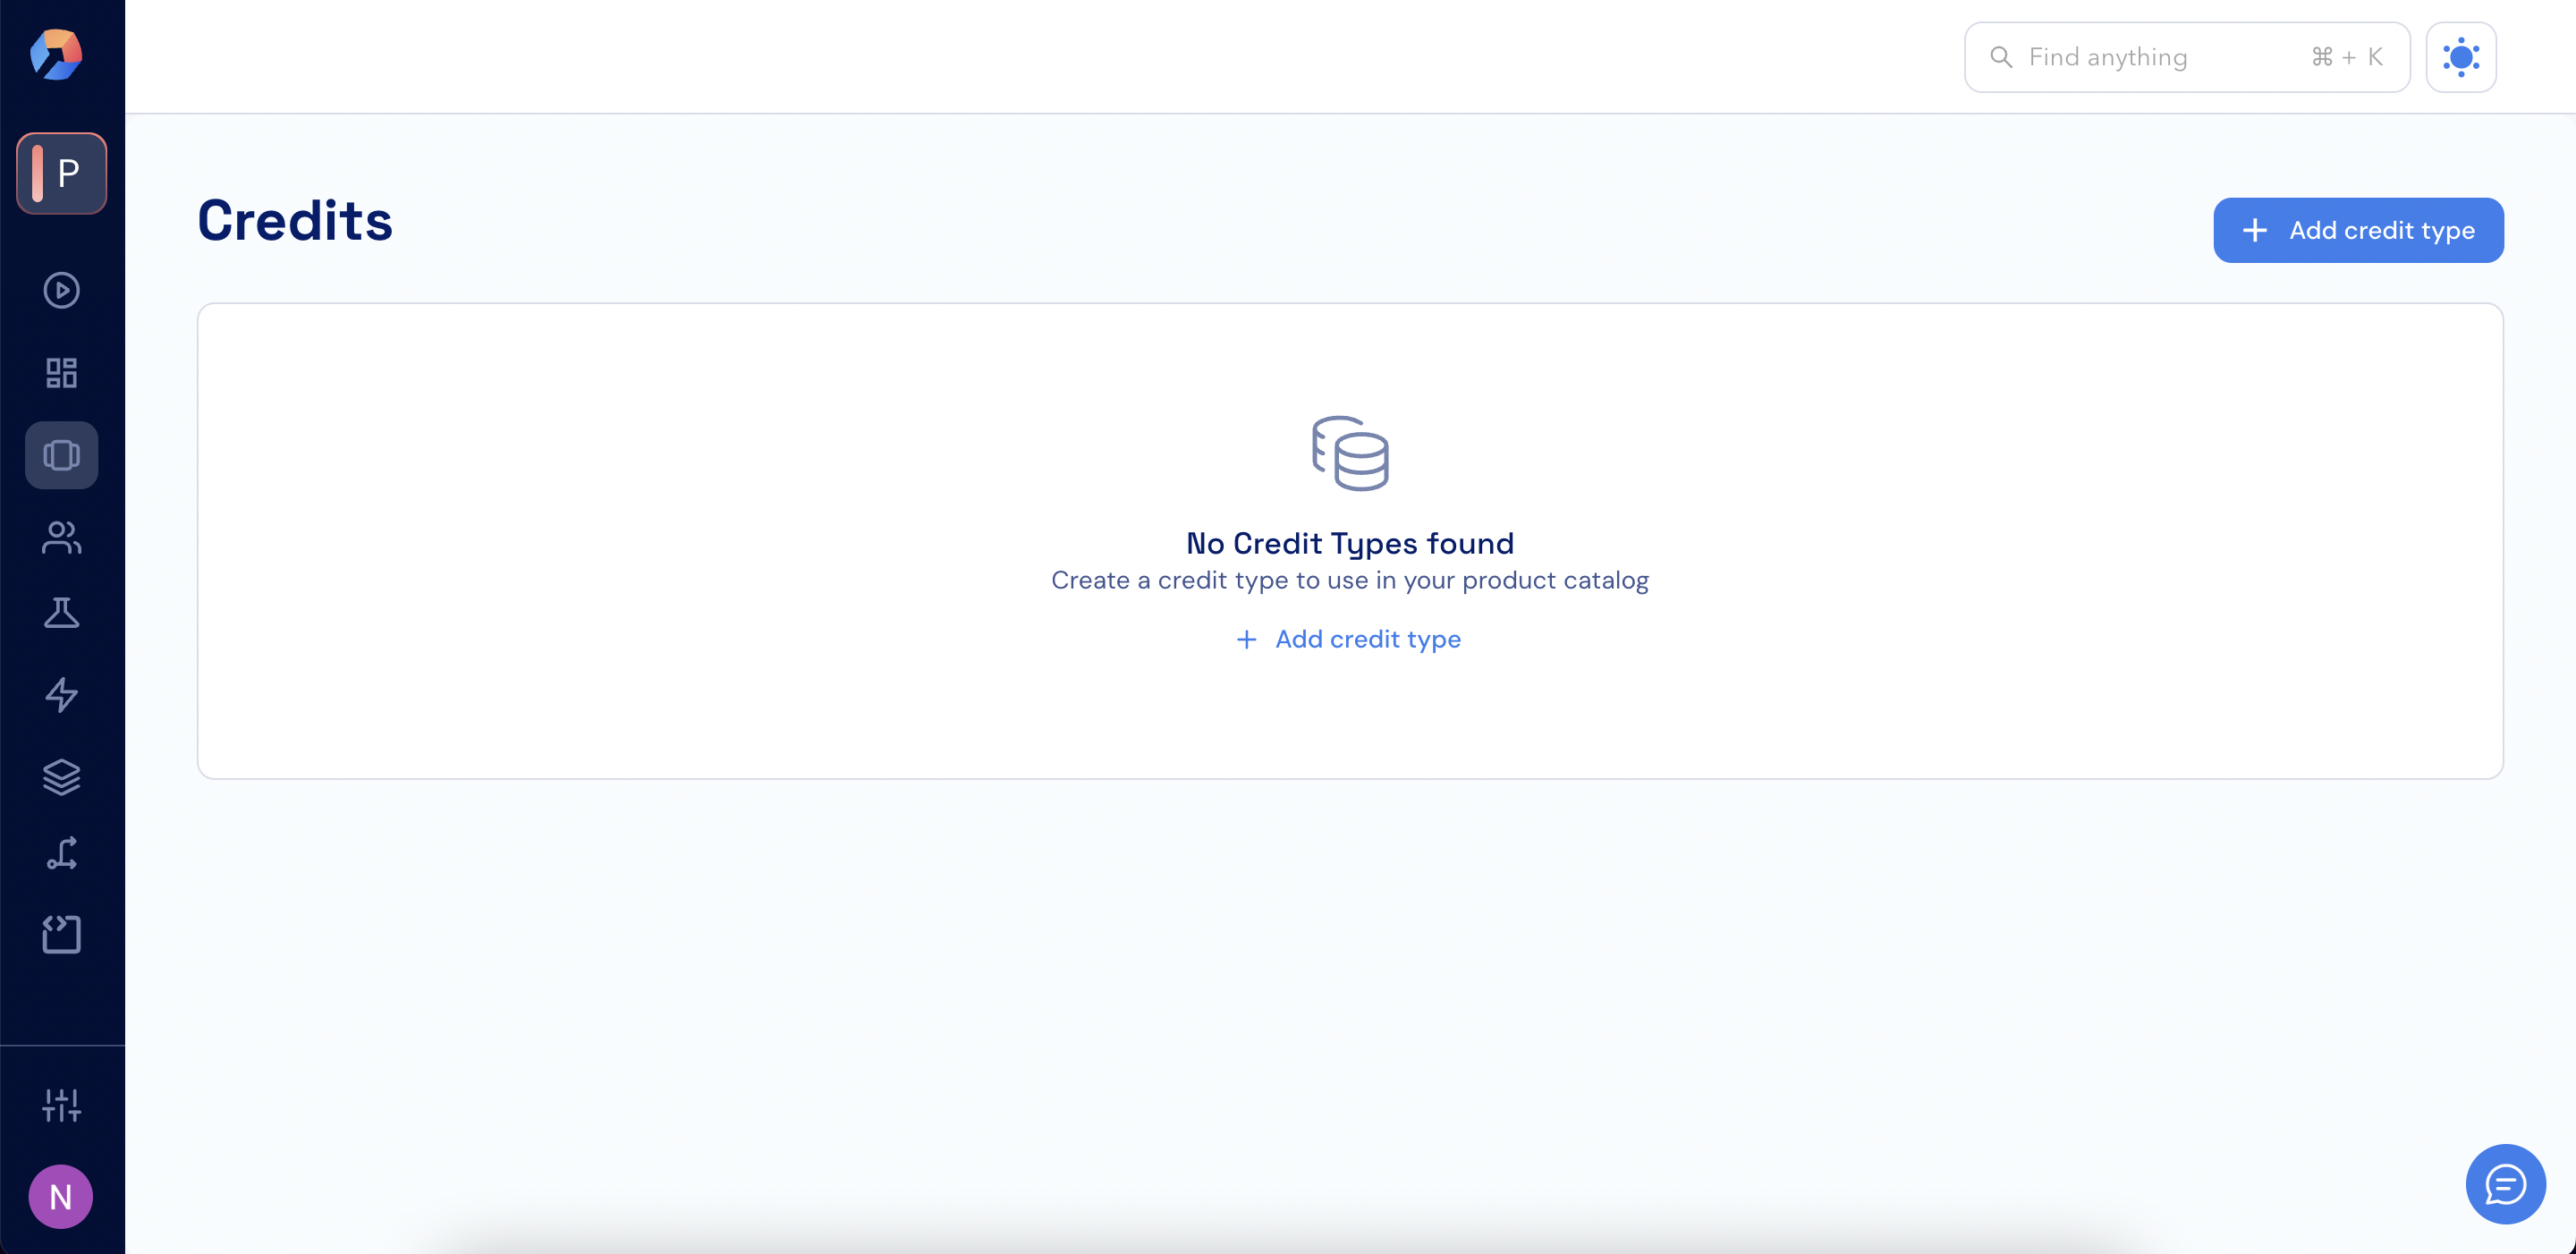Open the project switcher labeled P
This screenshot has width=2576, height=1254.
coord(62,173)
